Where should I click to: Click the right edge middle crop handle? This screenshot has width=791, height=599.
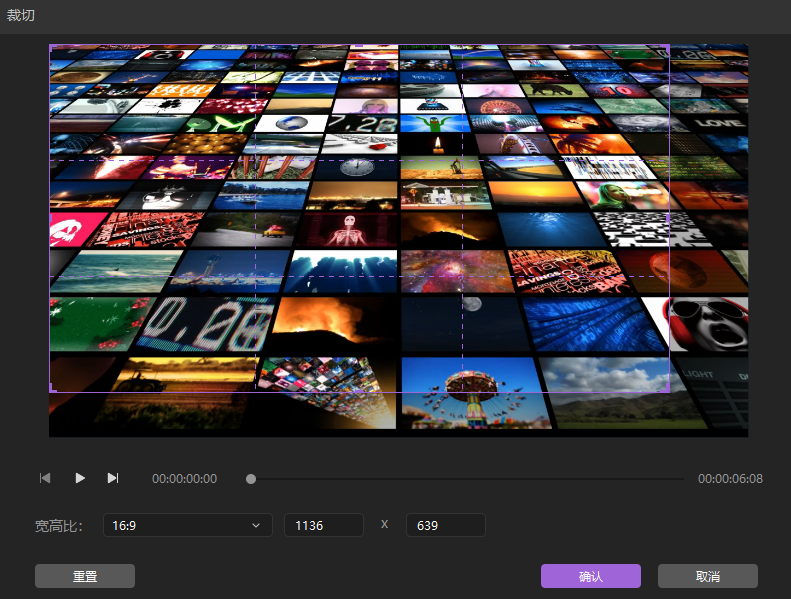668,218
